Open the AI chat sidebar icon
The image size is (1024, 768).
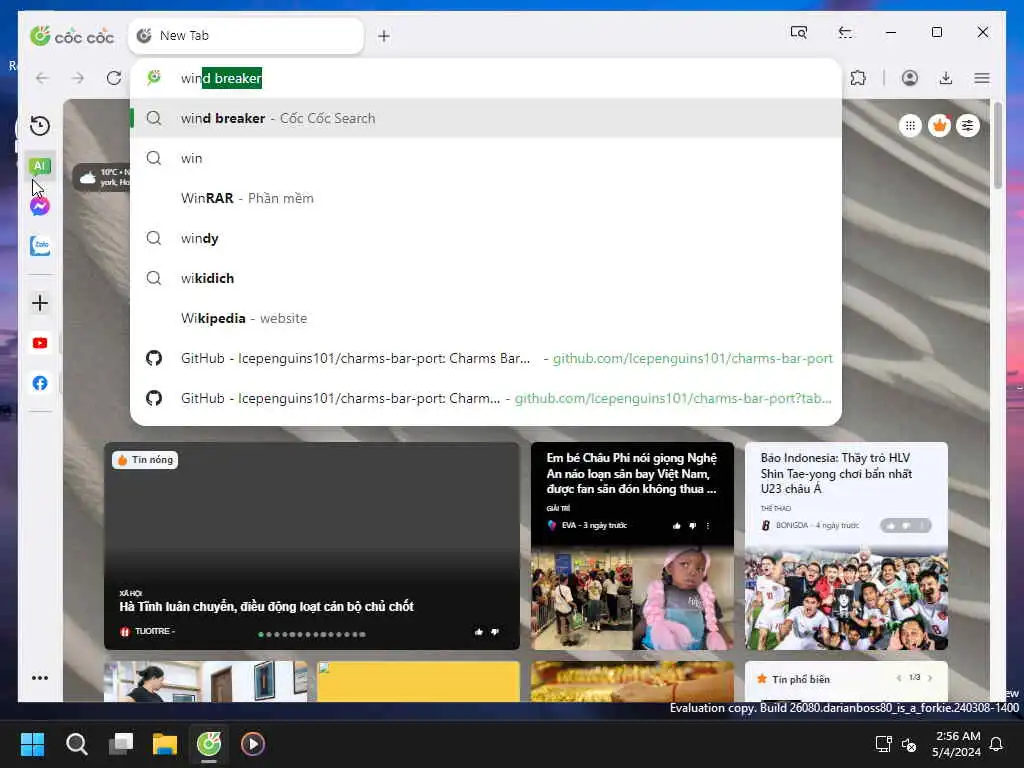click(x=40, y=166)
